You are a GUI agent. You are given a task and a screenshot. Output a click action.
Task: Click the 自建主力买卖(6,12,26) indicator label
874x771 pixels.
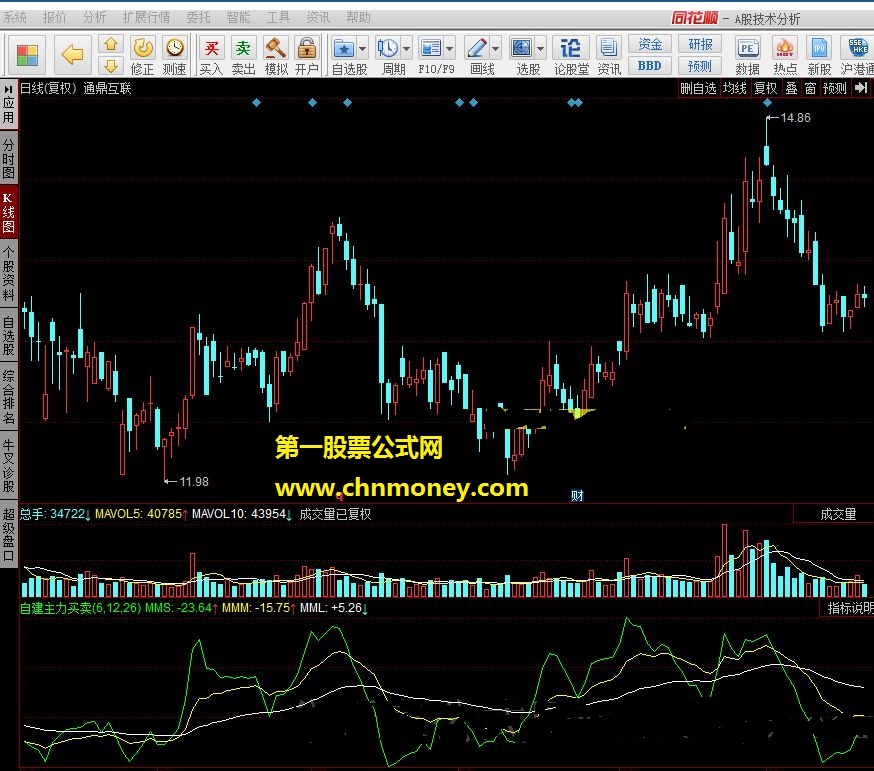pyautogui.click(x=81, y=608)
